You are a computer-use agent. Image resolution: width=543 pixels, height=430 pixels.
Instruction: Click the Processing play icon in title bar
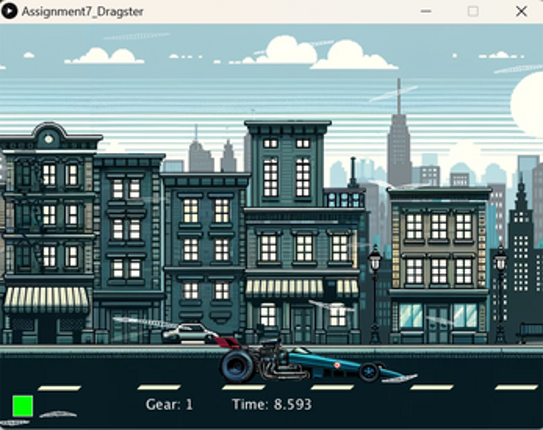click(9, 11)
